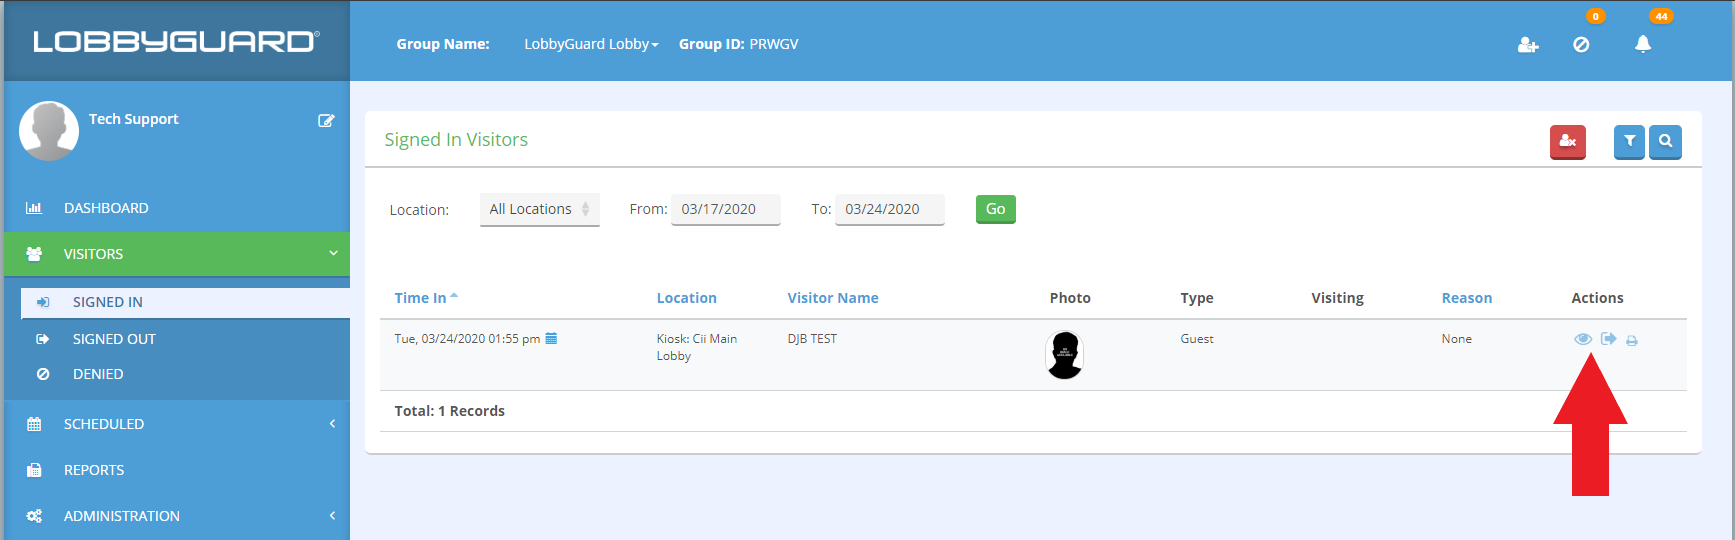Click the calendar icon beside Time In value

click(x=551, y=338)
